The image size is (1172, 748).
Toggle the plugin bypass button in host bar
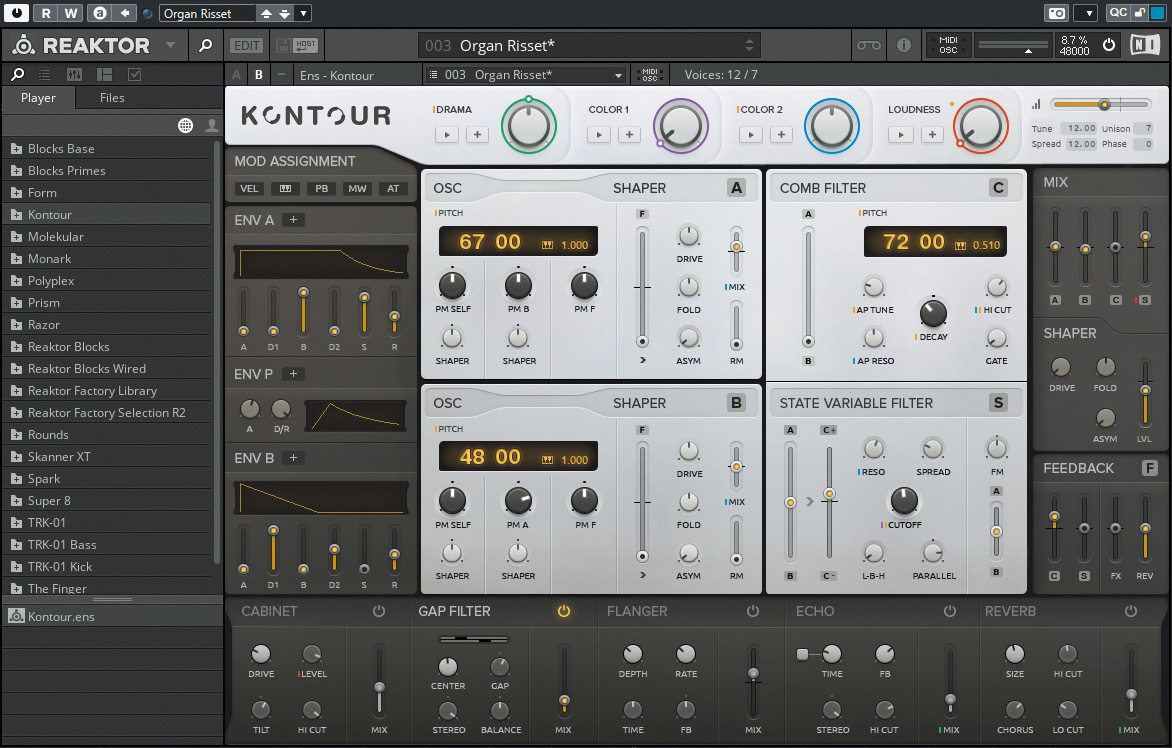tap(16, 13)
